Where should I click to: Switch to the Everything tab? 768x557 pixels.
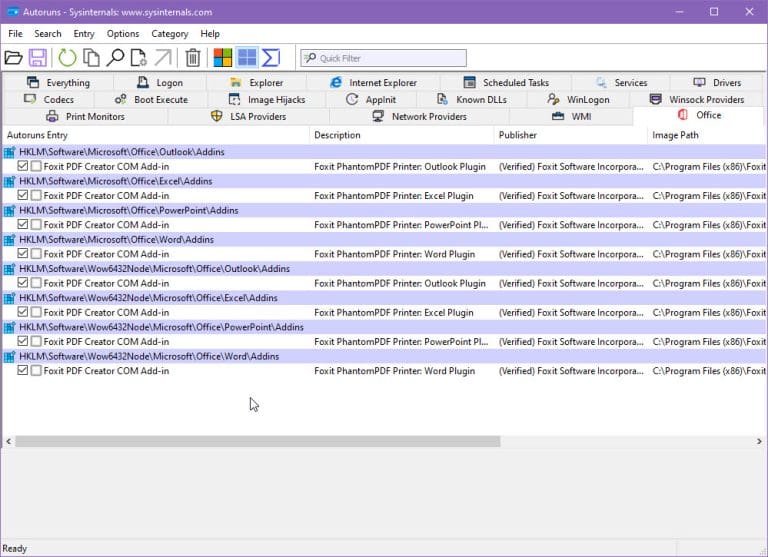tap(58, 82)
